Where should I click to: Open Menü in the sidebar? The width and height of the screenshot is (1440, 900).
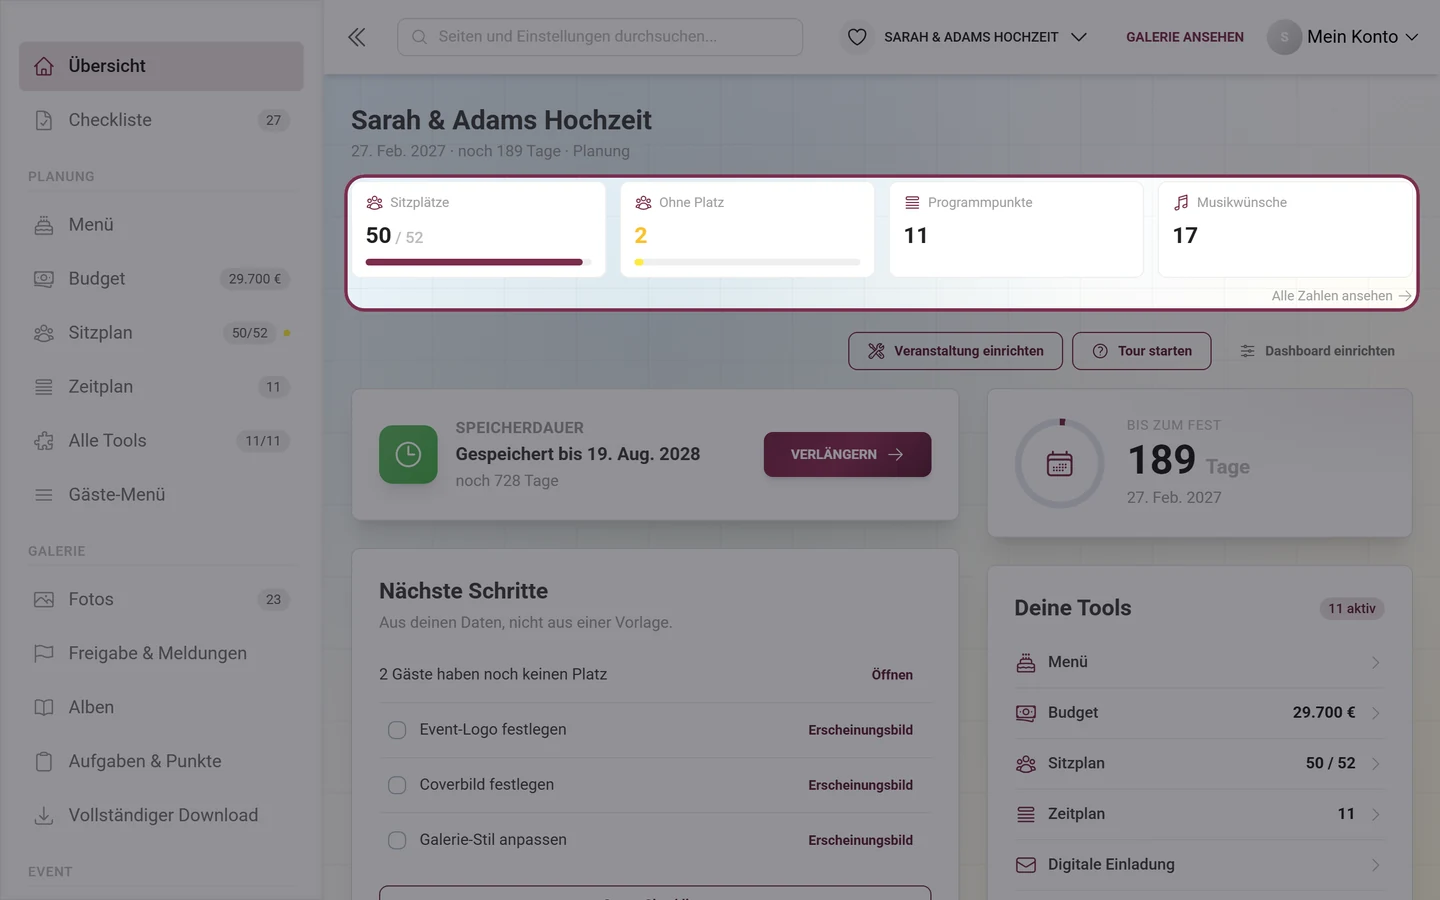pyautogui.click(x=161, y=225)
